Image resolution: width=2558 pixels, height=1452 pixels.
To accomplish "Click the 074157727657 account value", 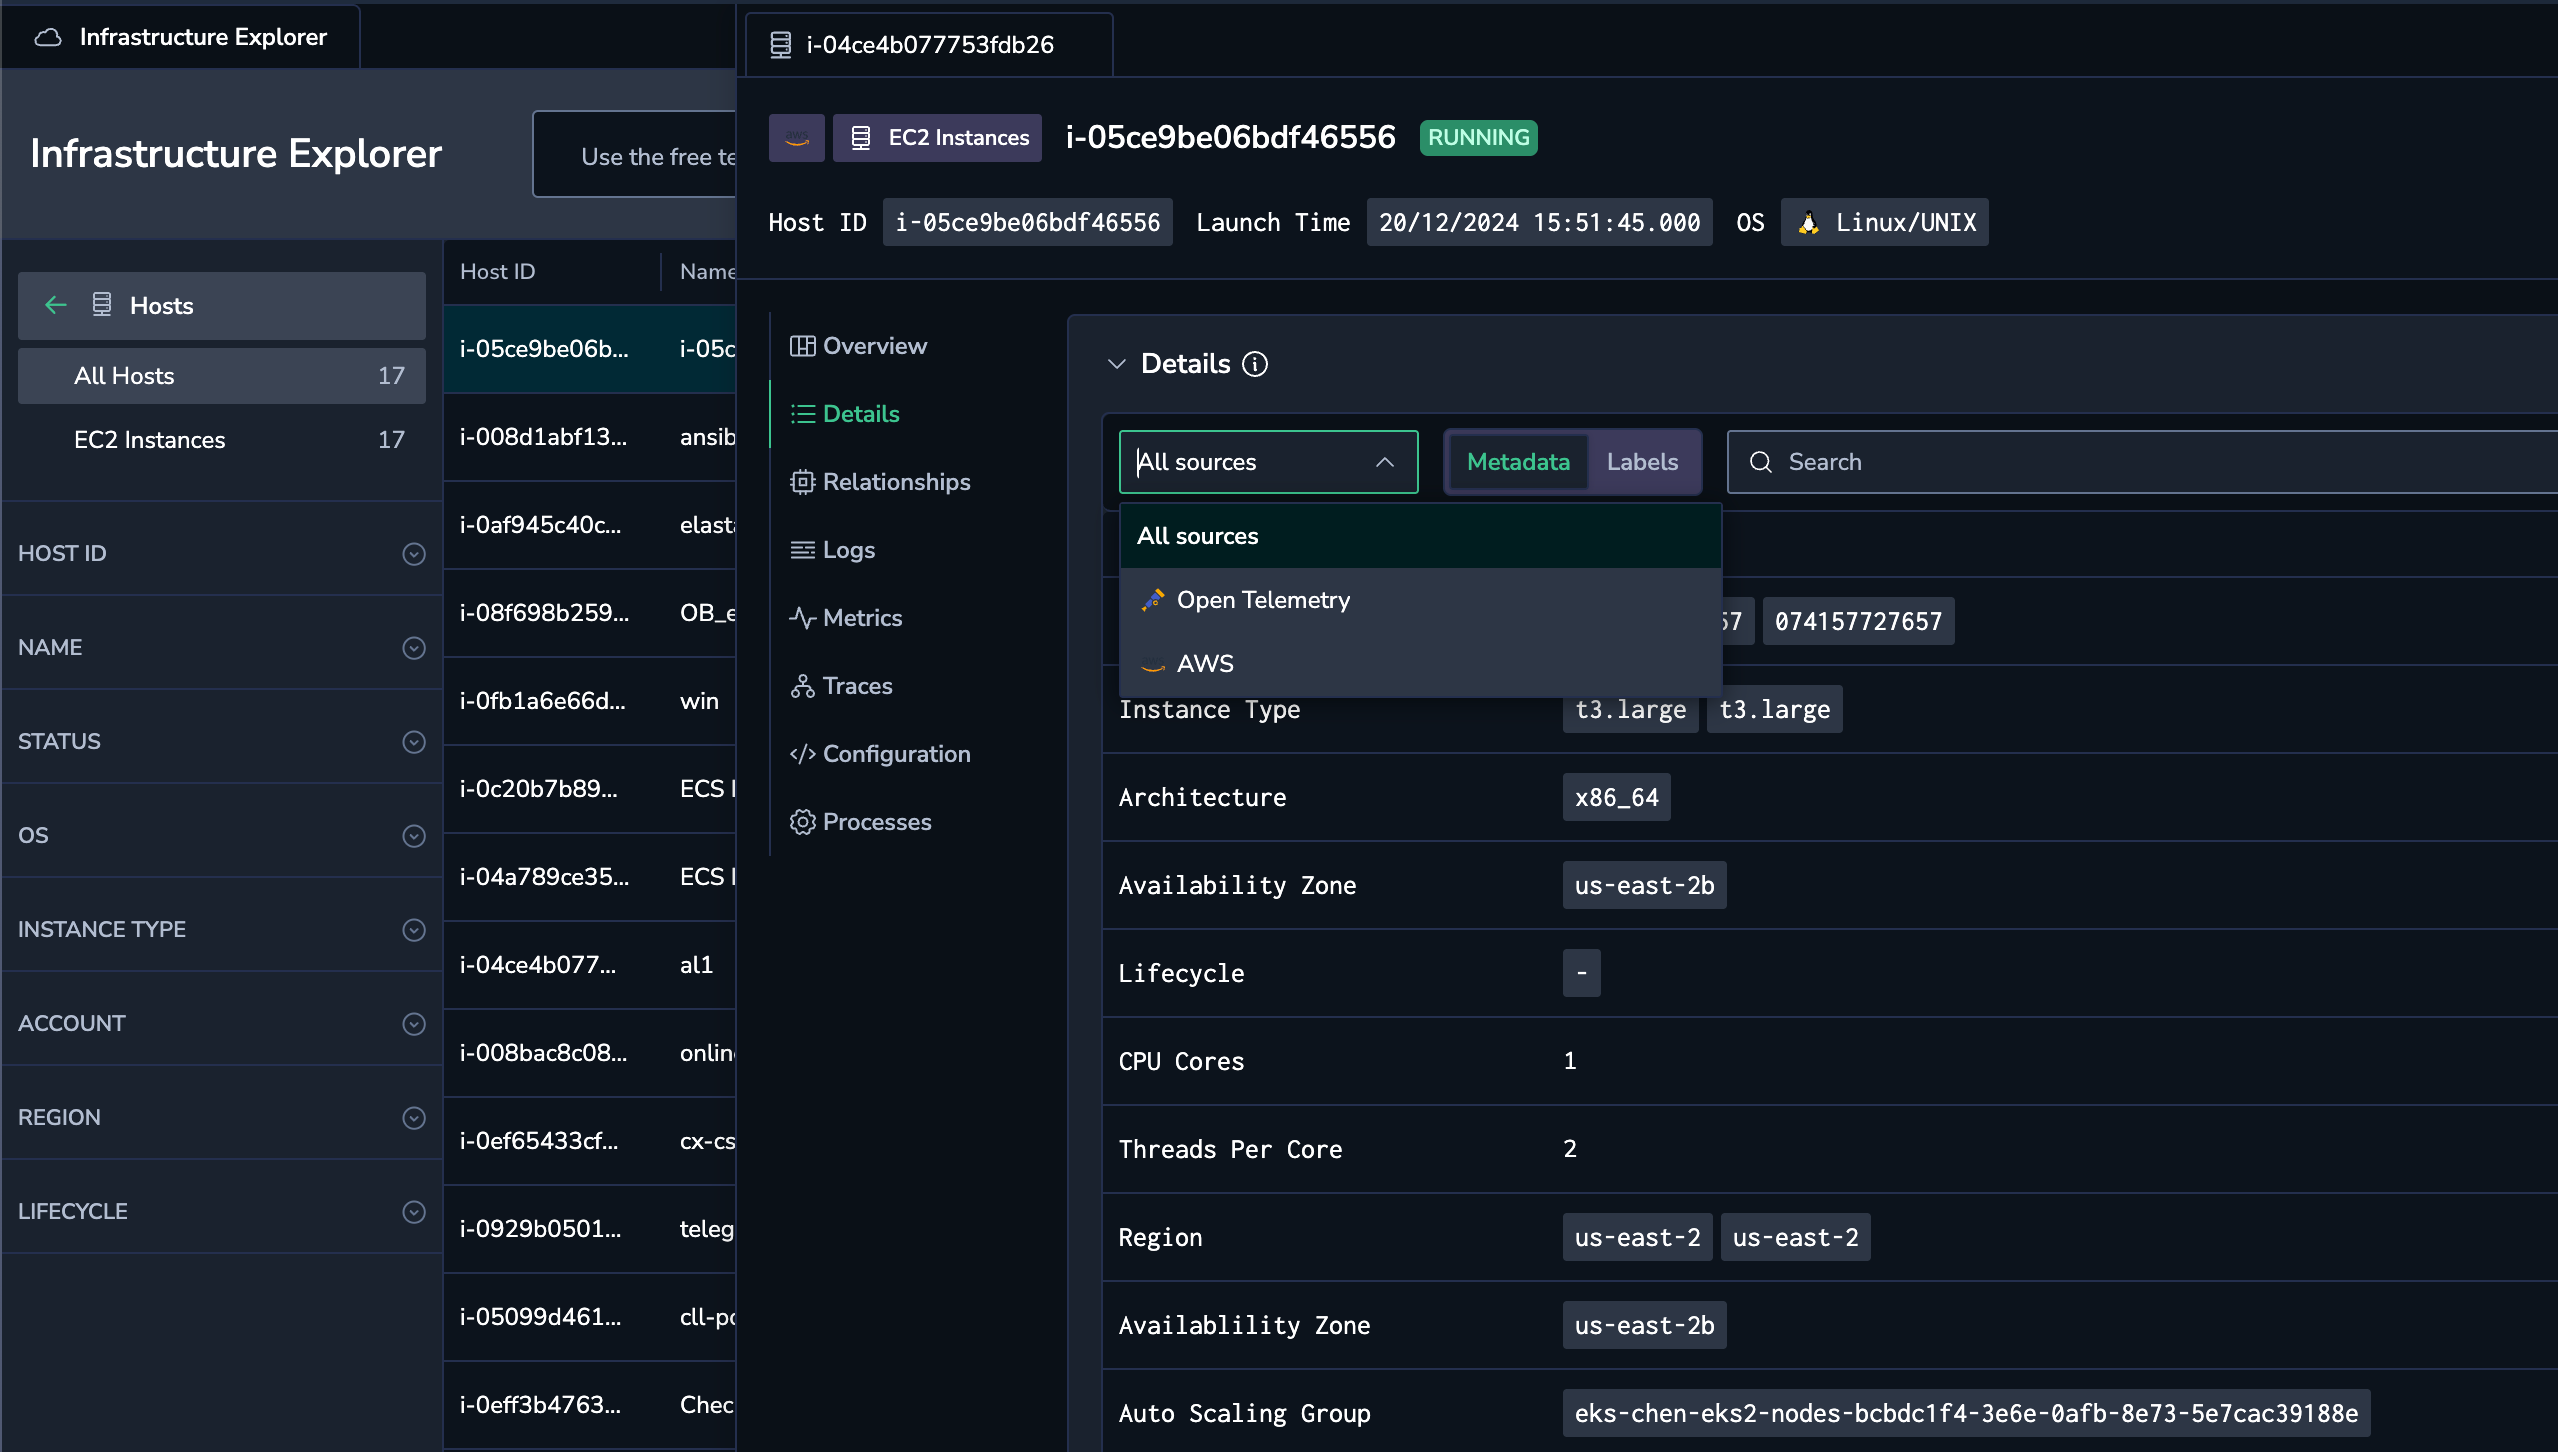I will (1858, 622).
